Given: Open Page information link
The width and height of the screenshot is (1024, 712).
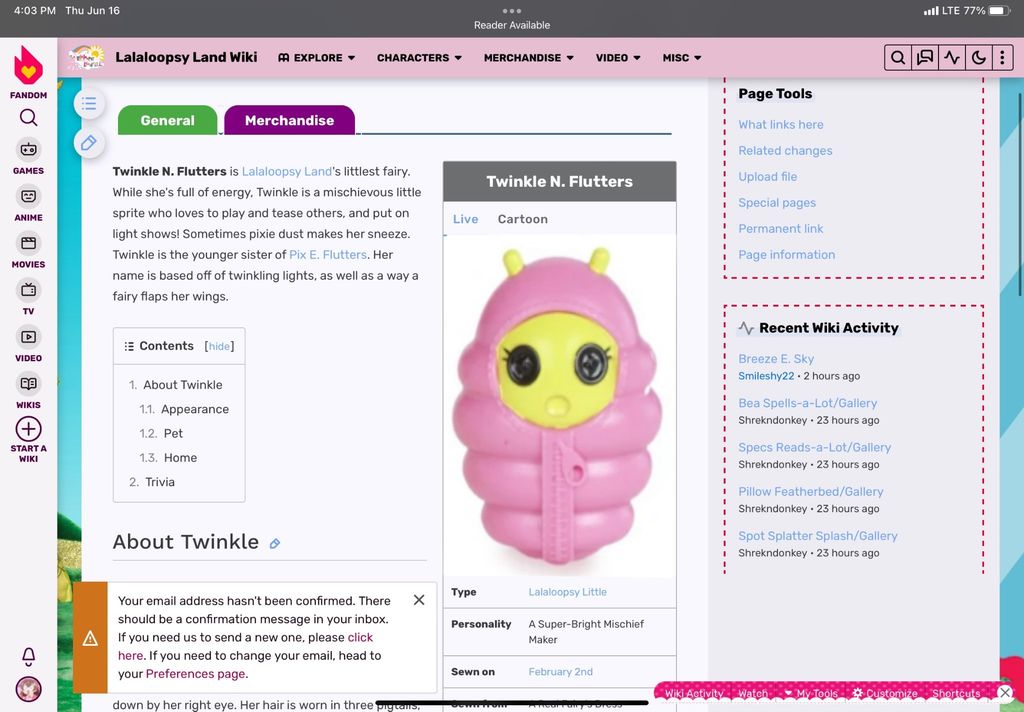Looking at the screenshot, I should tap(786, 255).
